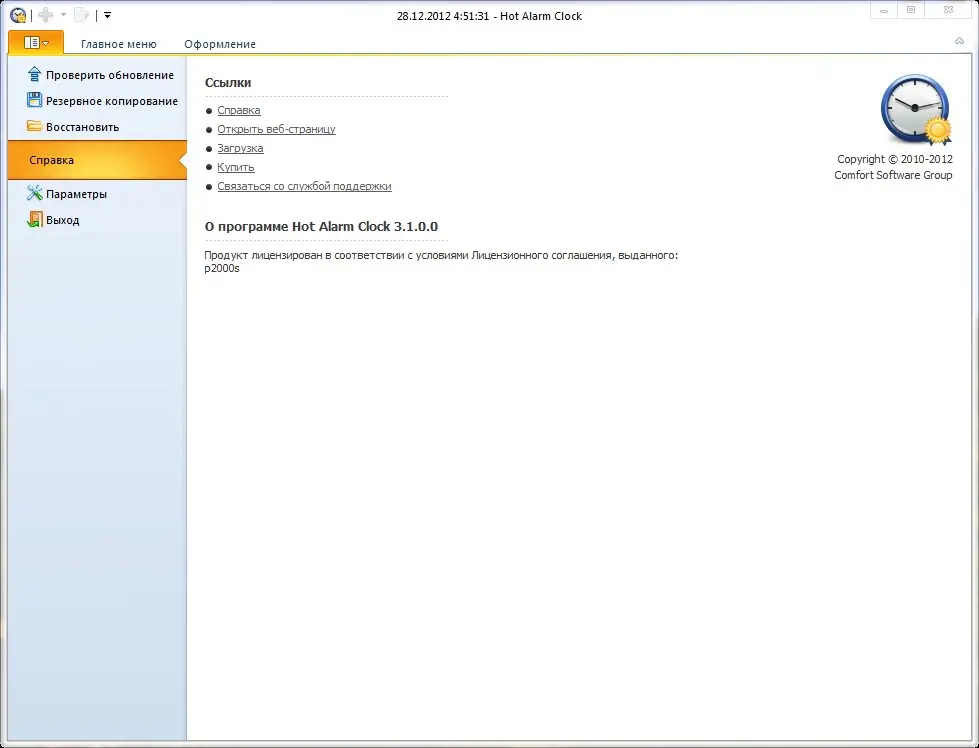Follow the Открыть веб-страницу link
Image resolution: width=979 pixels, height=748 pixels.
coord(276,129)
